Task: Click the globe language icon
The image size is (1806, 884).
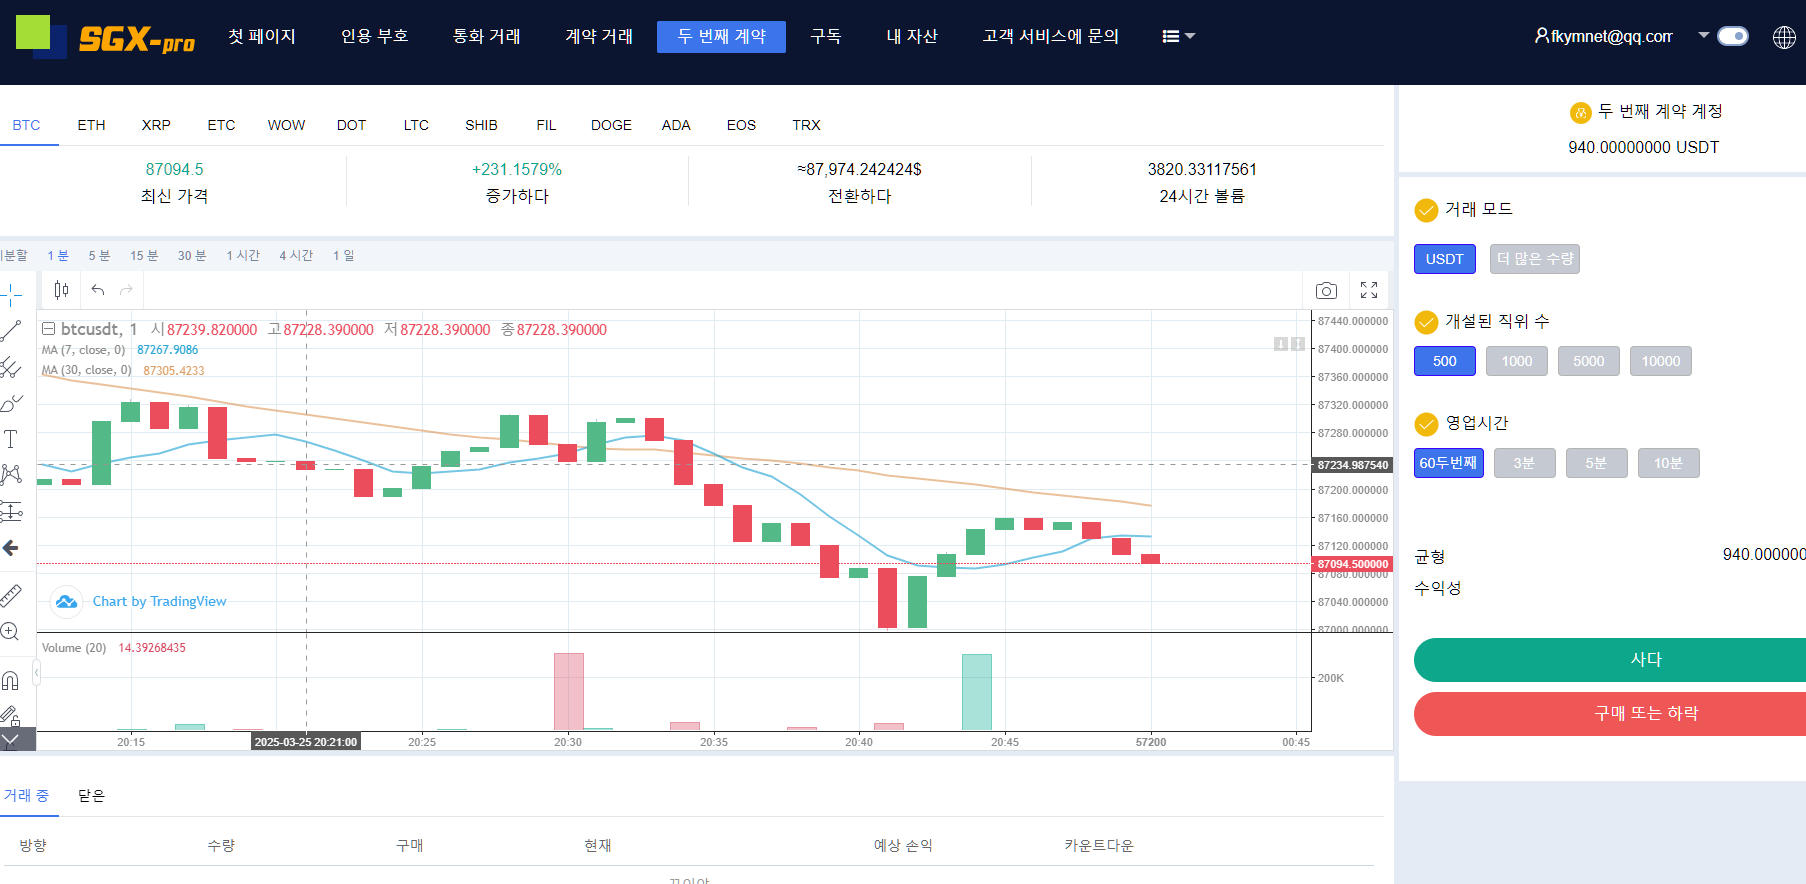Action: click(x=1784, y=37)
